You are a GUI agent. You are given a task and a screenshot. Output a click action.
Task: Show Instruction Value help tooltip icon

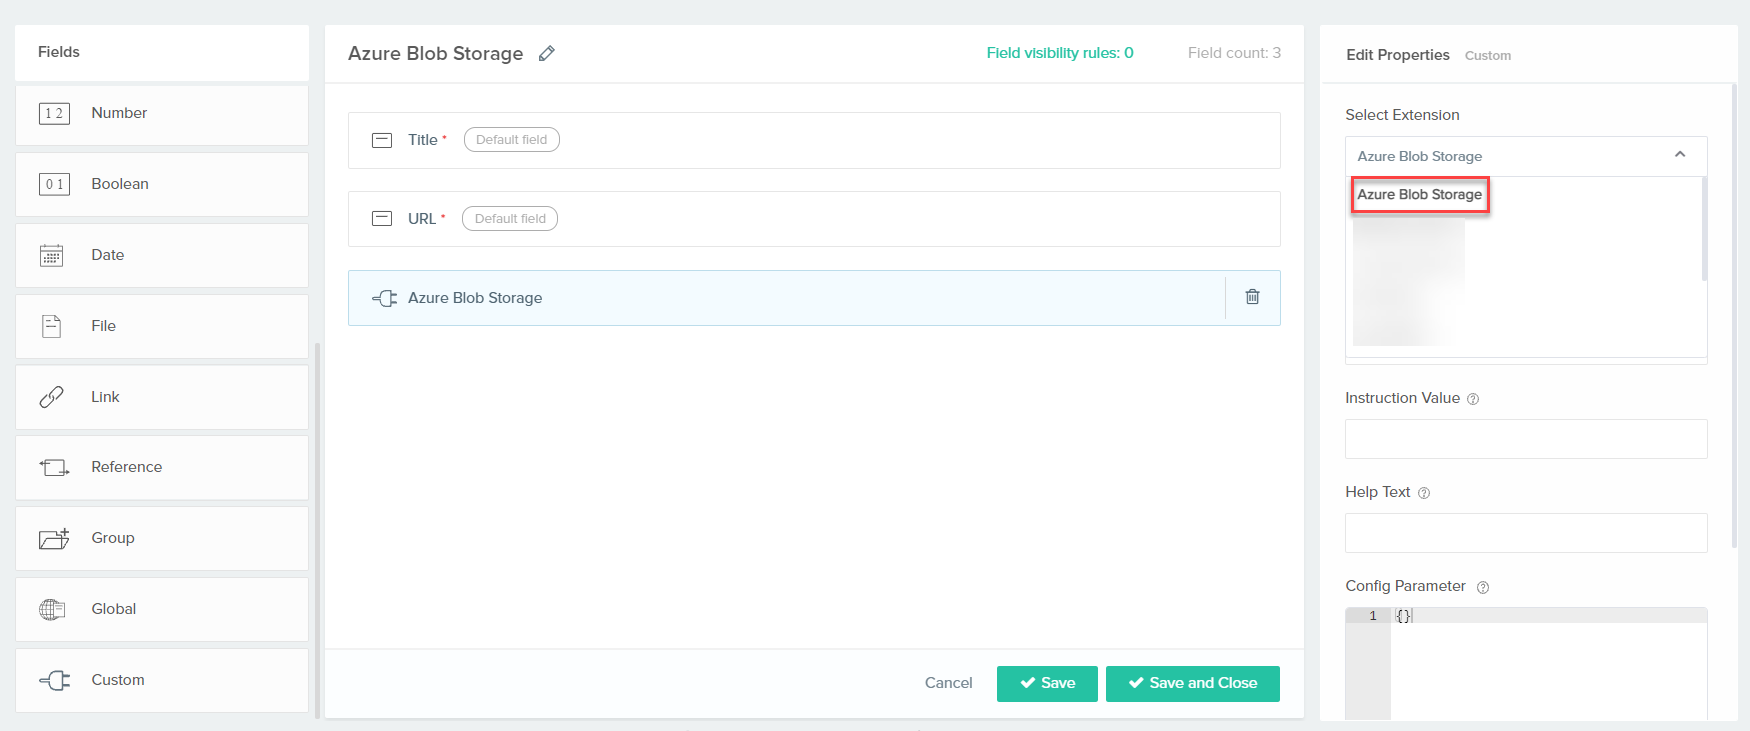tap(1472, 399)
